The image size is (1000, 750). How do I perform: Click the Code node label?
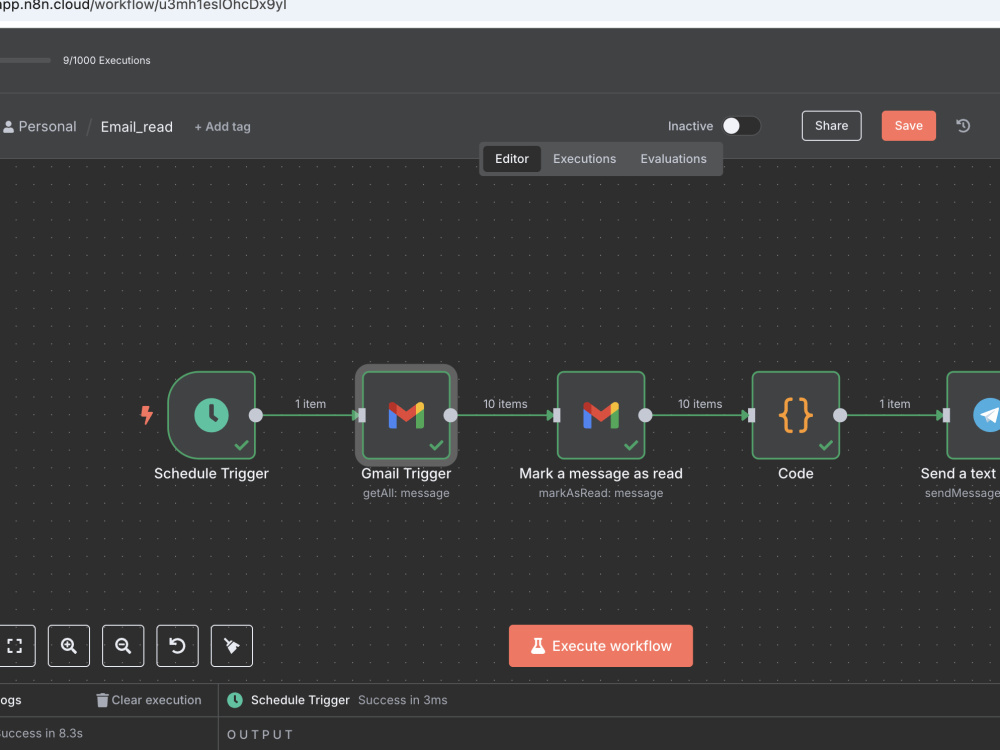pos(795,473)
